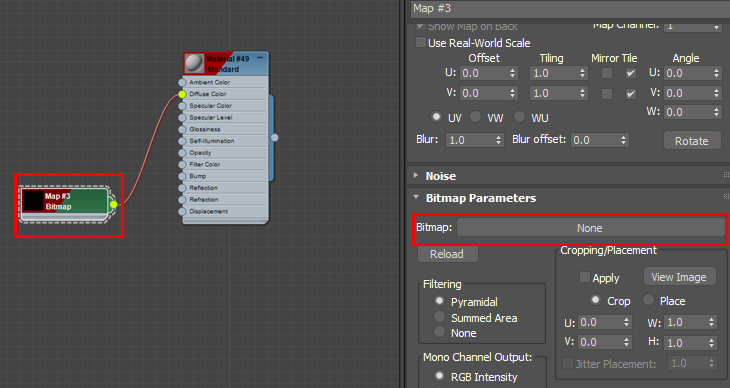This screenshot has height=388, width=730.
Task: Select the Crop radio button
Action: coord(595,300)
